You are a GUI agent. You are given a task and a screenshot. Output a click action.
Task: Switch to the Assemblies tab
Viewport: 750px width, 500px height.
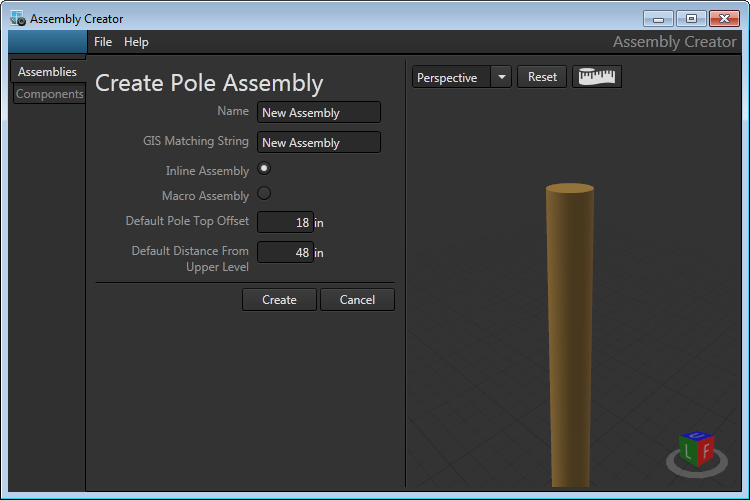click(47, 72)
